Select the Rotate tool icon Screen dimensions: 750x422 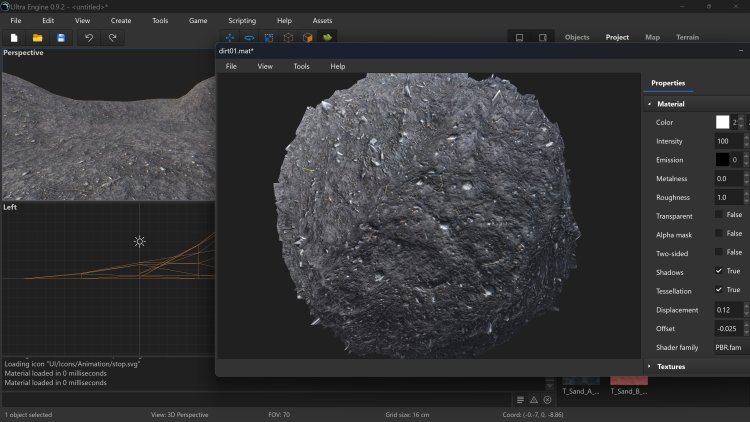click(249, 38)
